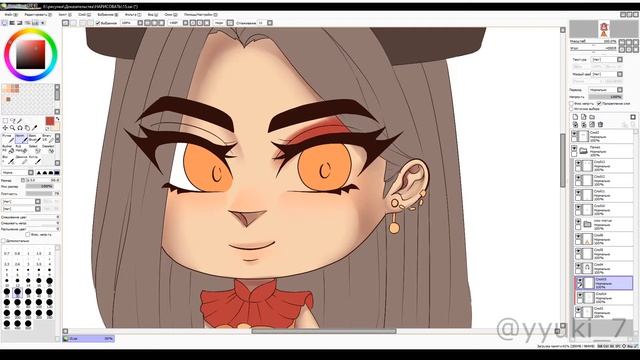
Task: Open the Холст menu
Action: (64, 15)
